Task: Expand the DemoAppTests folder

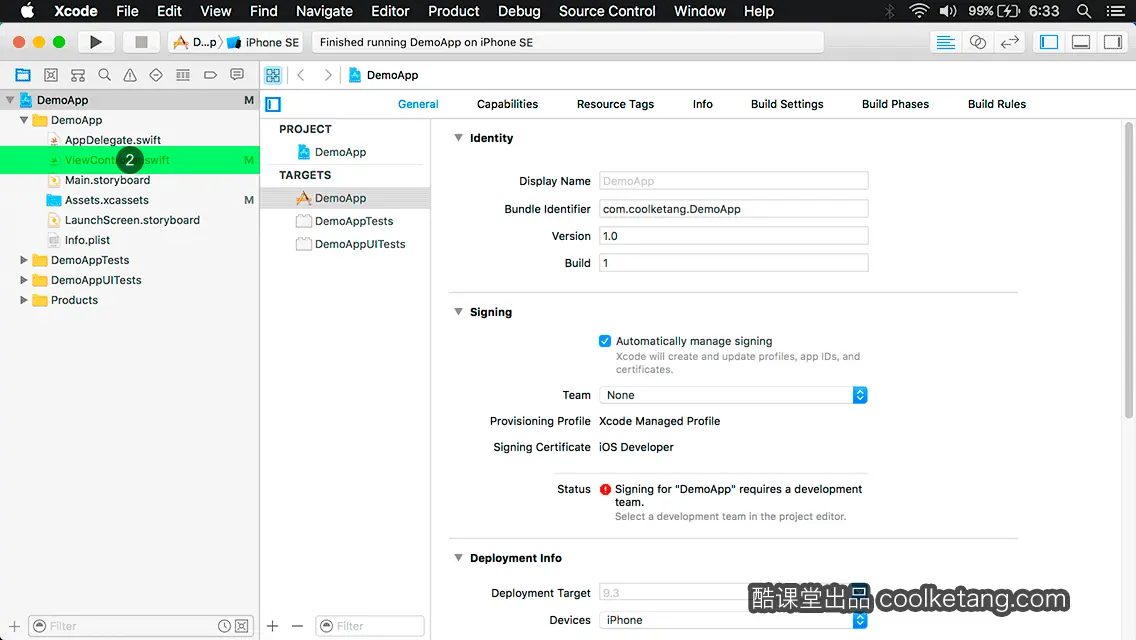Action: point(24,259)
